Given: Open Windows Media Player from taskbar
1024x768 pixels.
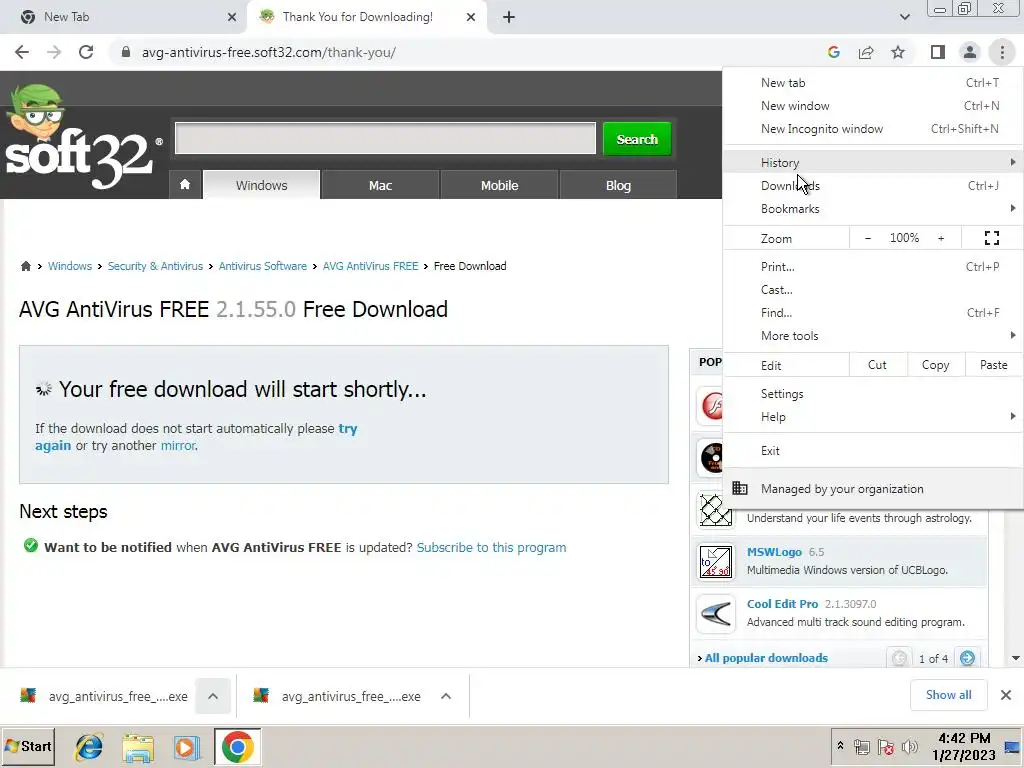Looking at the screenshot, I should [x=187, y=746].
